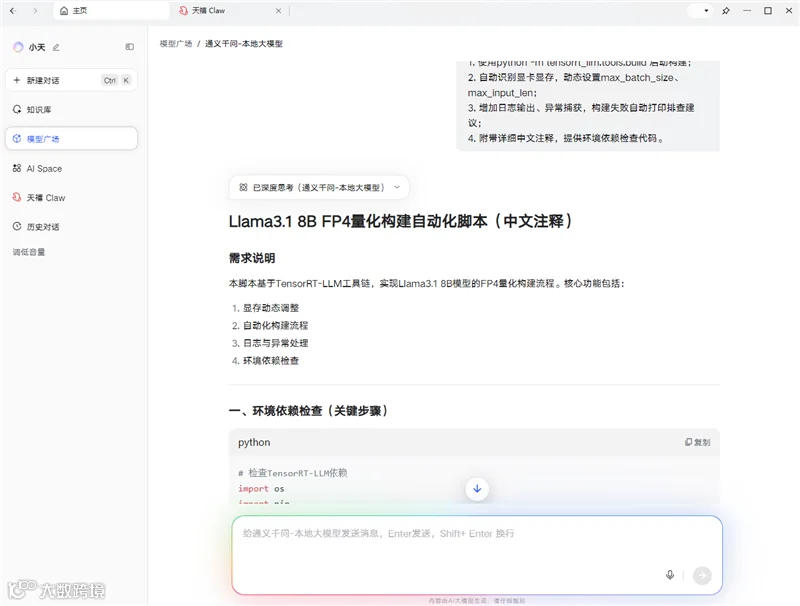Click list item 环境依赖检查

tap(270, 361)
